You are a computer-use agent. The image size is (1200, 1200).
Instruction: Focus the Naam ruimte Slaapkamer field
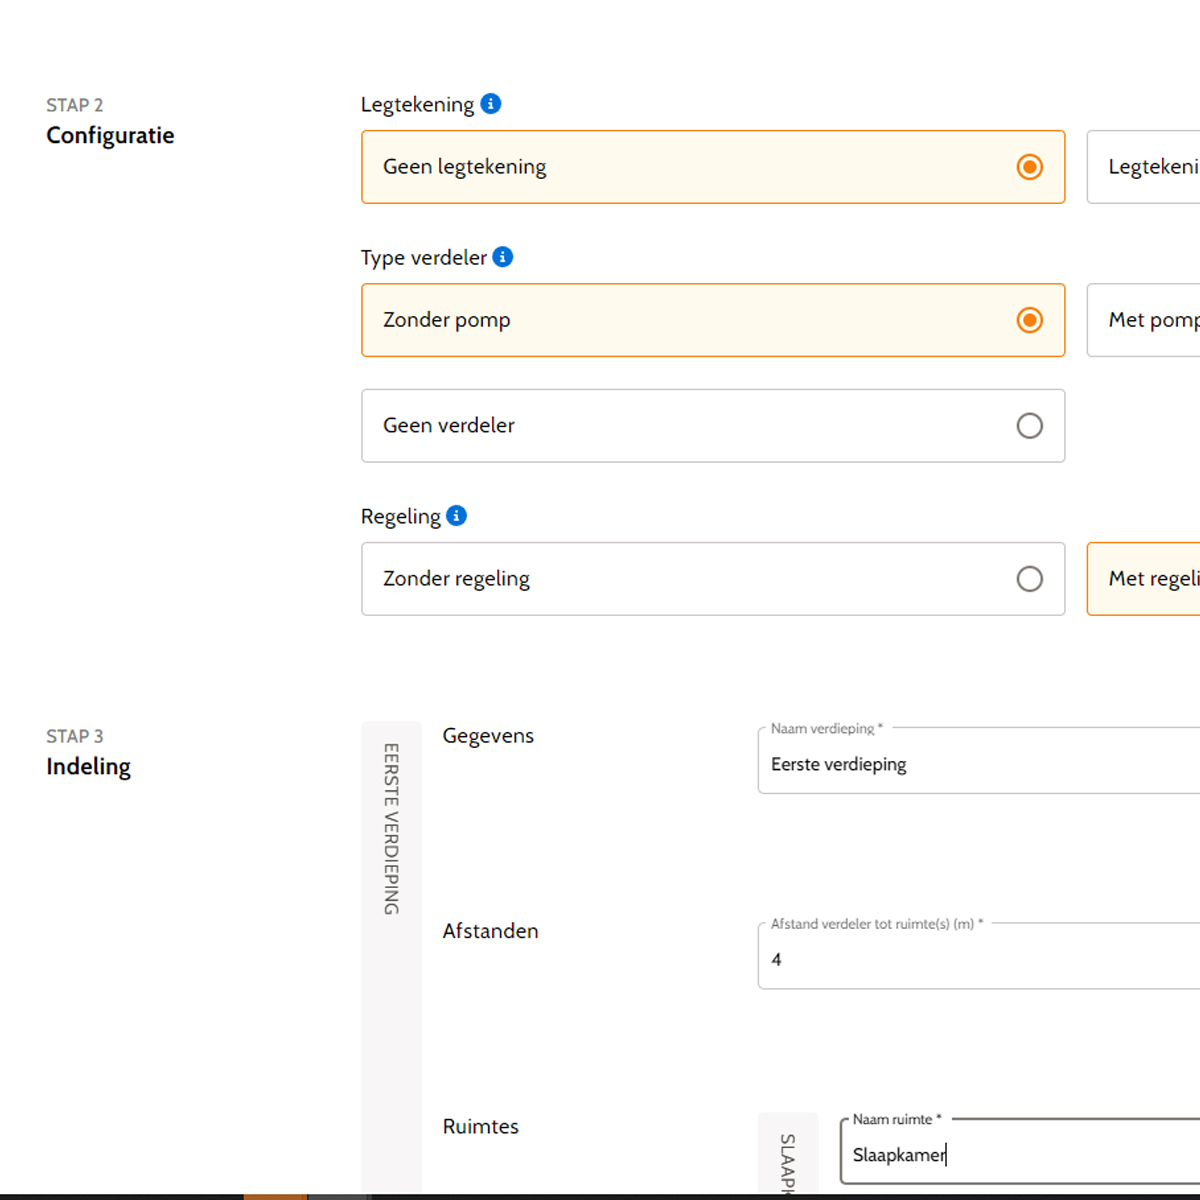1020,1151
